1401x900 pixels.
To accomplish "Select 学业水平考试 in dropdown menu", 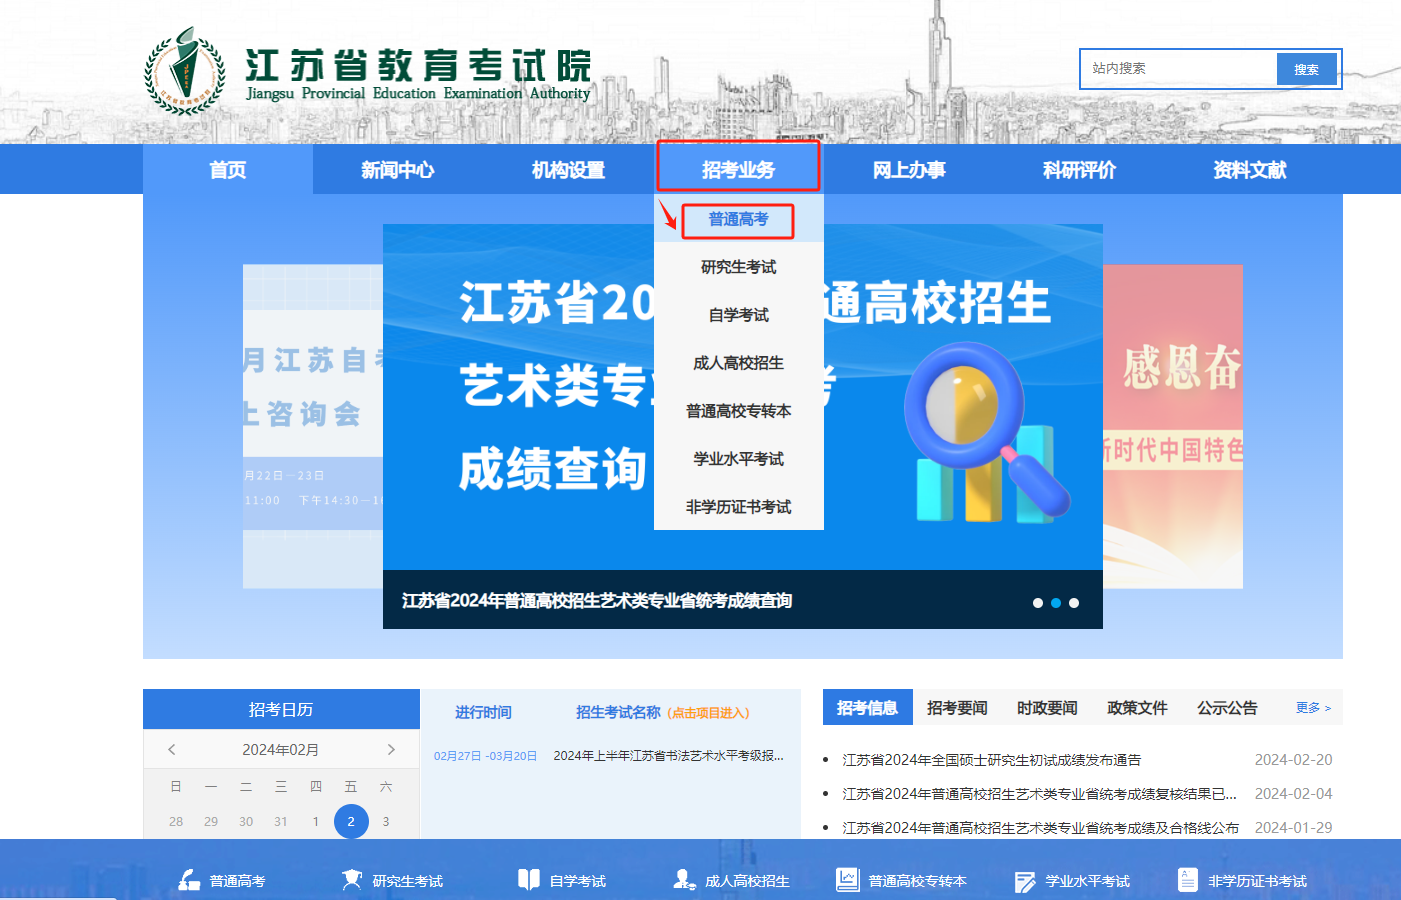I will [739, 459].
